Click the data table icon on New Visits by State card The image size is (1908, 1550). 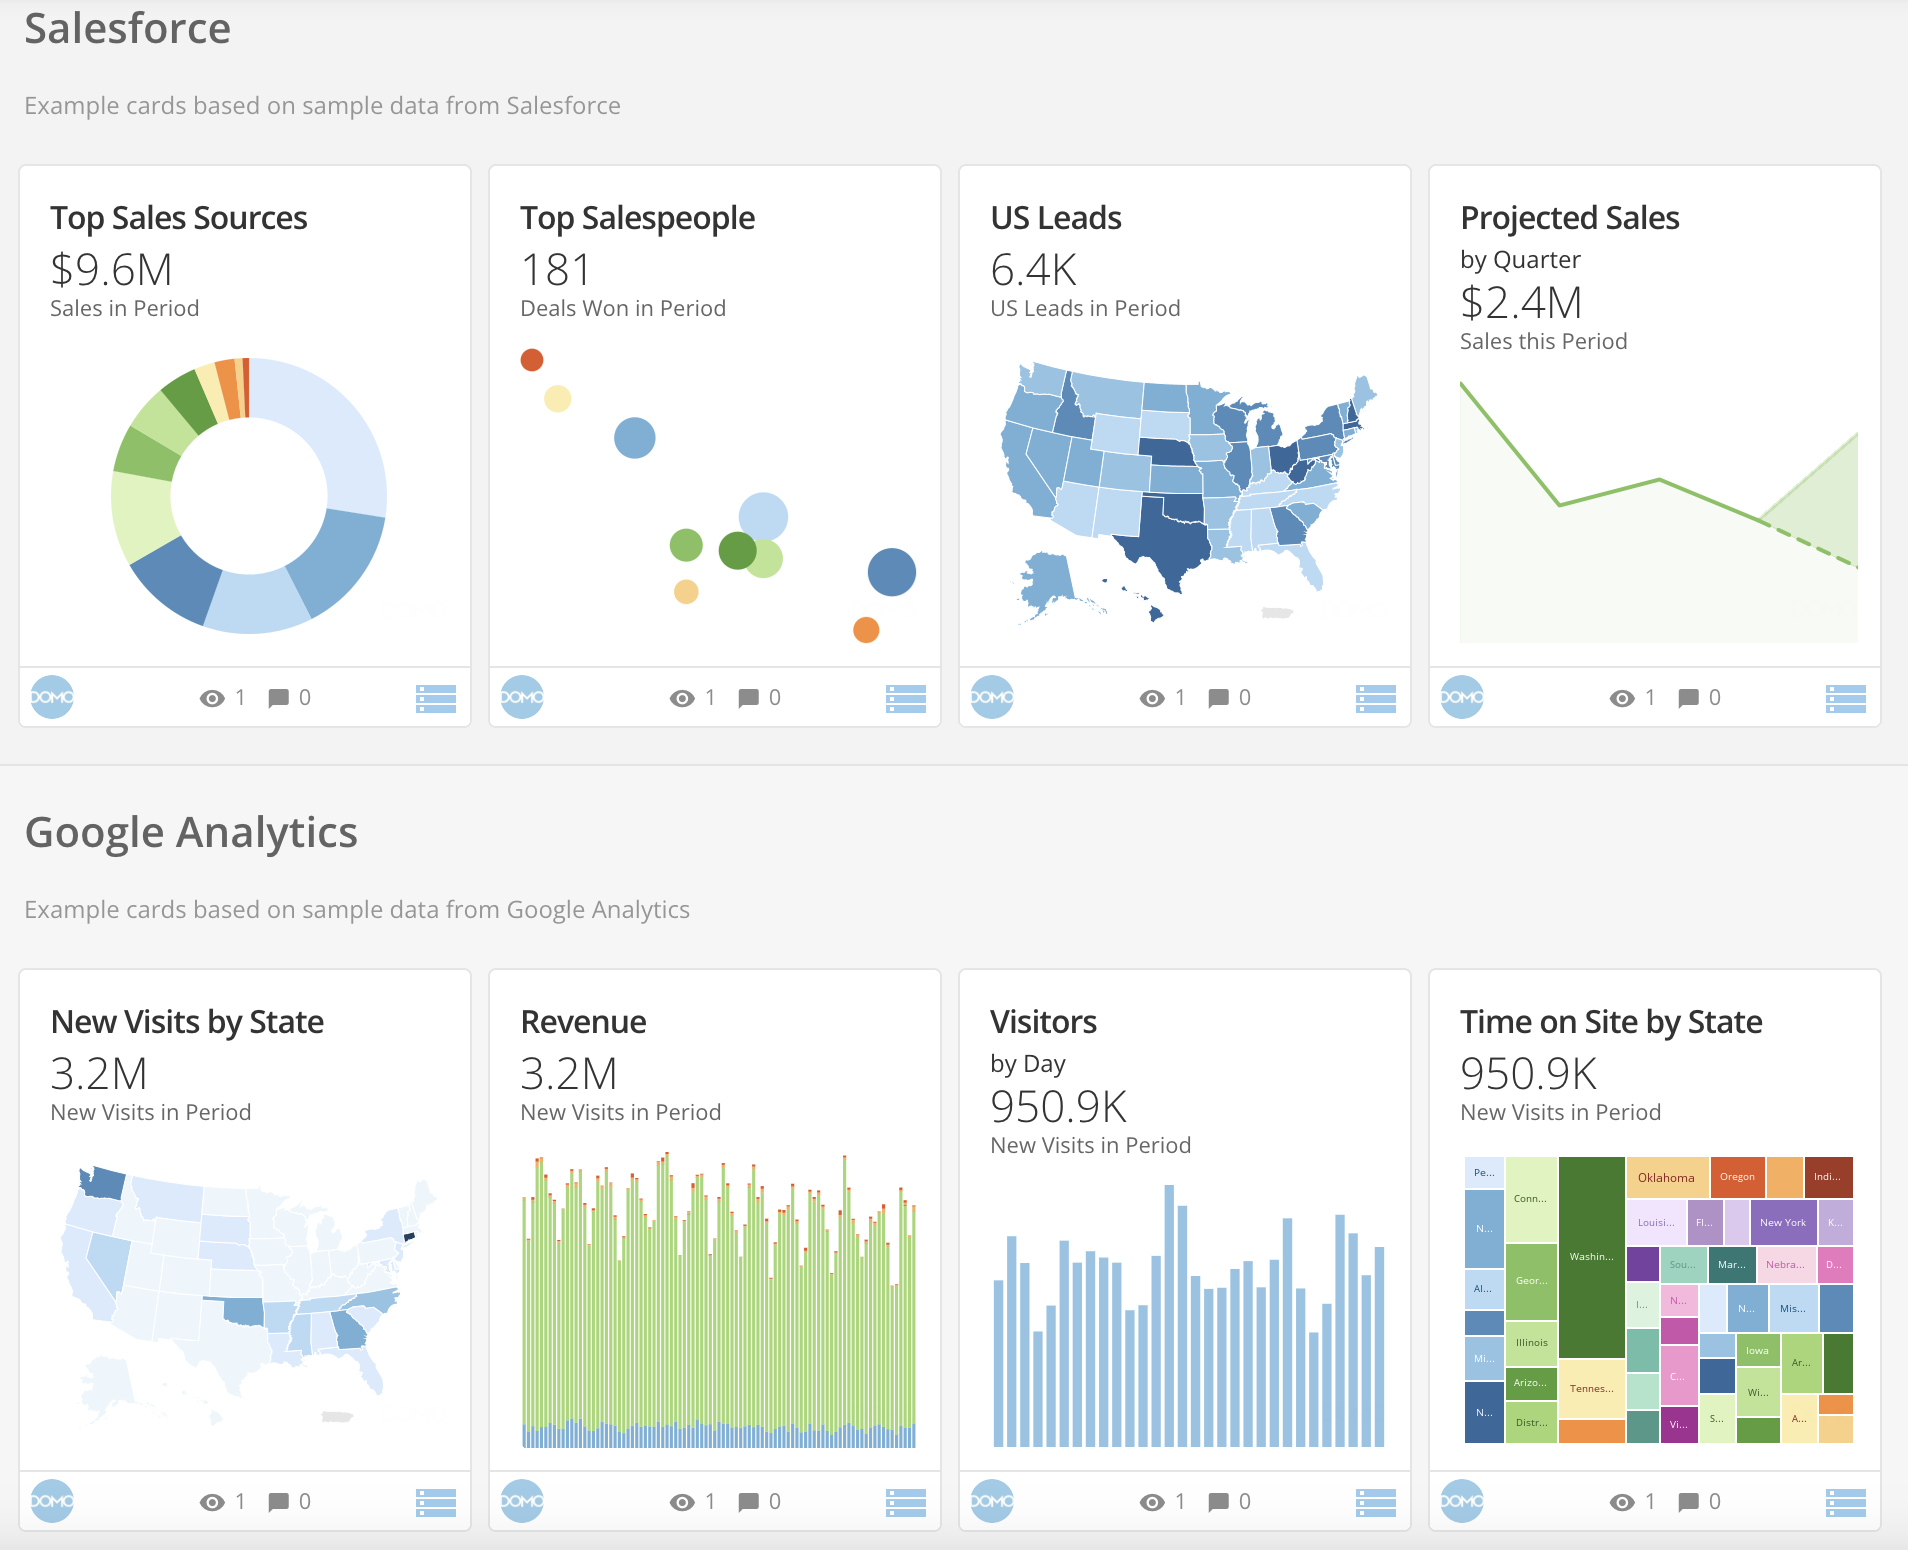435,1502
